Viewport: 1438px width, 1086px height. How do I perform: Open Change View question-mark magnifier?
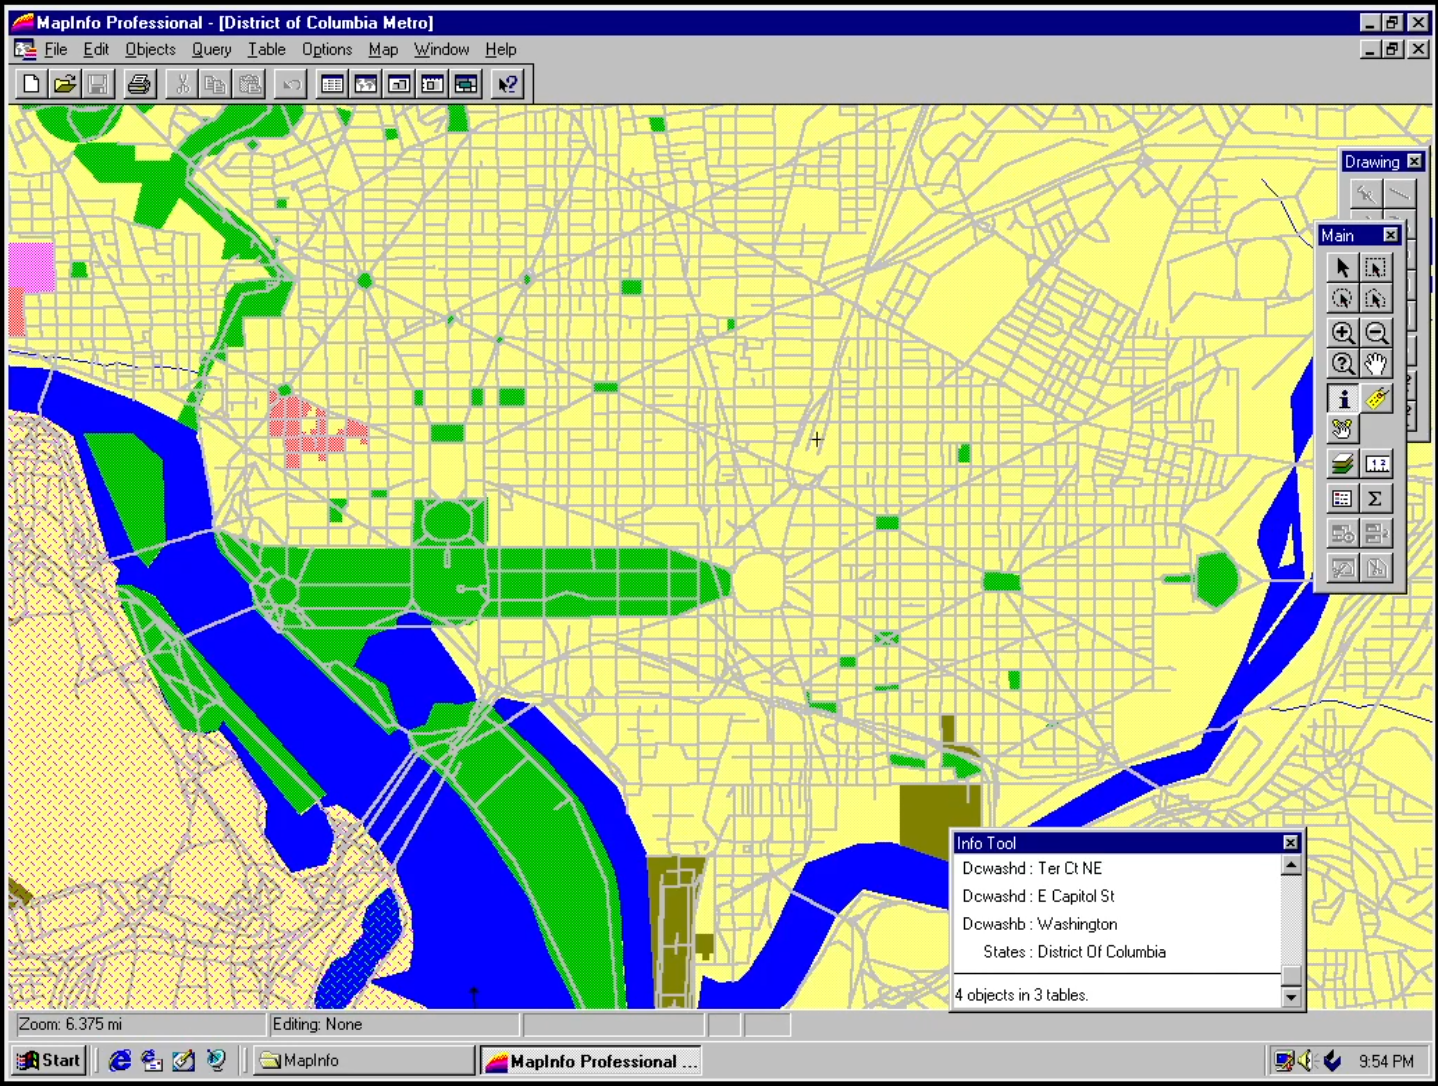tap(1342, 364)
